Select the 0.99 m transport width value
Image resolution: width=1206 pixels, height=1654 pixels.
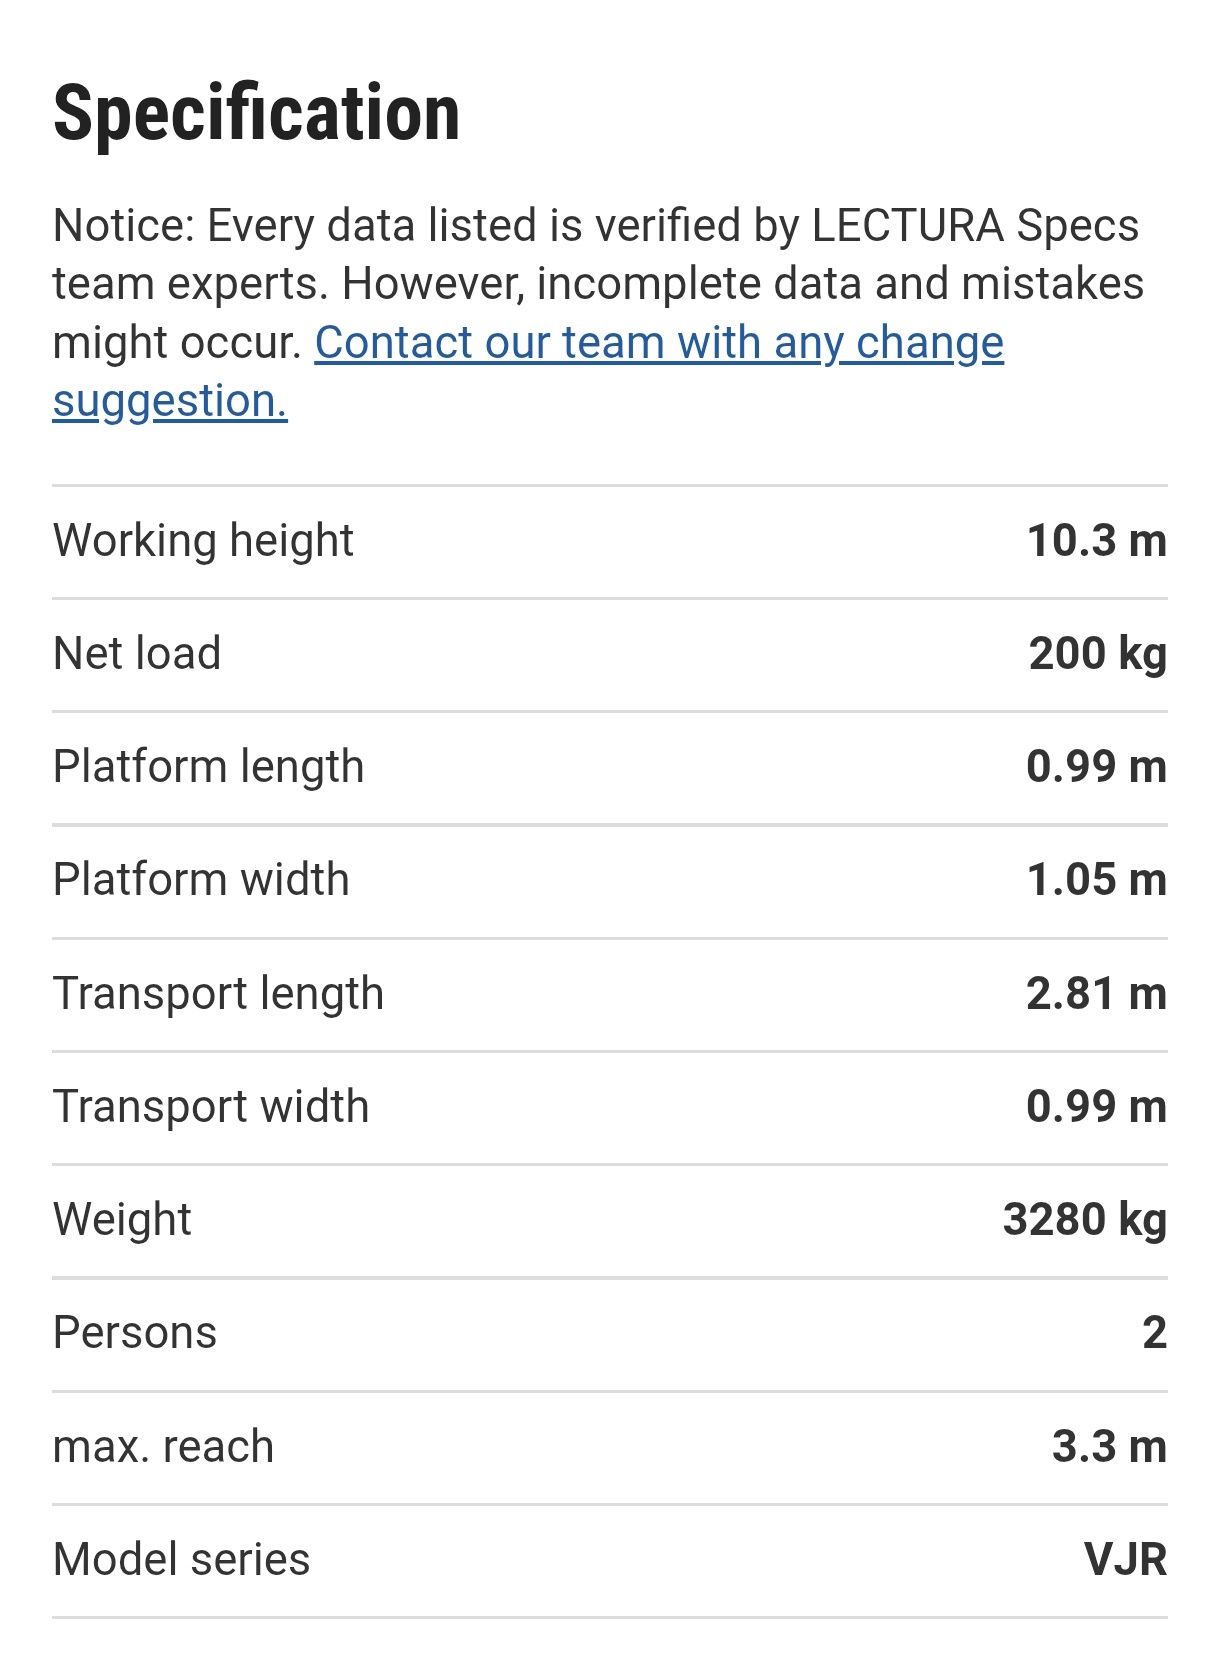pyautogui.click(x=1097, y=1107)
